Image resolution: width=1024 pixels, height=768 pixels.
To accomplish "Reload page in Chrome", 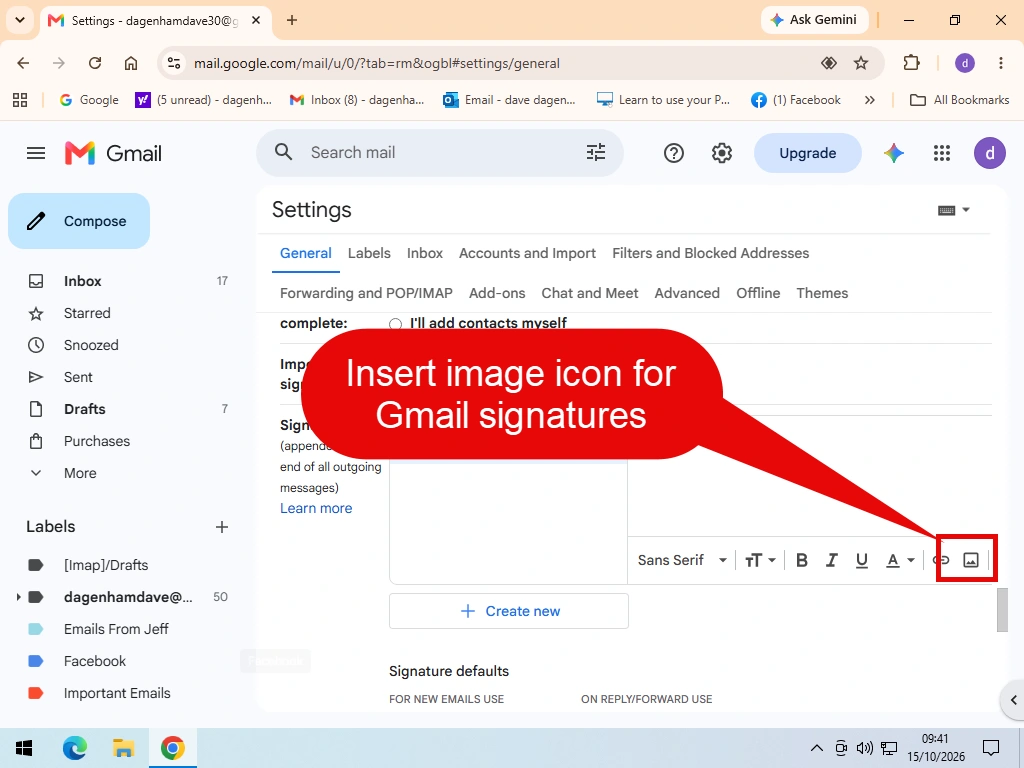I will point(95,63).
